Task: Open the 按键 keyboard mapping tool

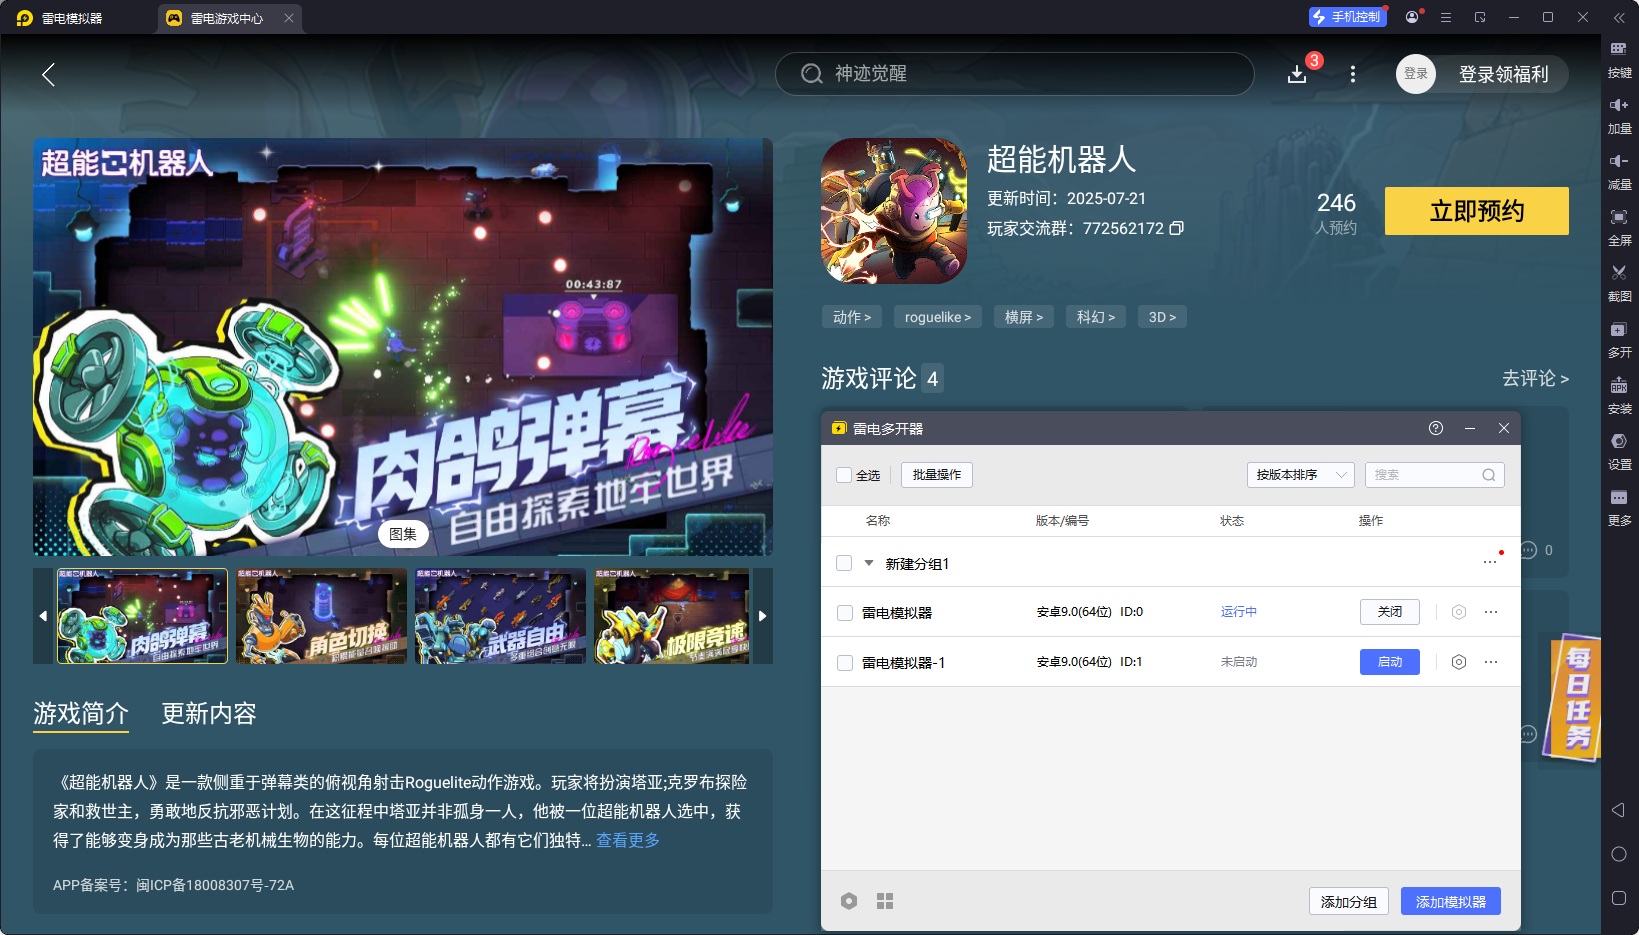Action: pyautogui.click(x=1619, y=60)
